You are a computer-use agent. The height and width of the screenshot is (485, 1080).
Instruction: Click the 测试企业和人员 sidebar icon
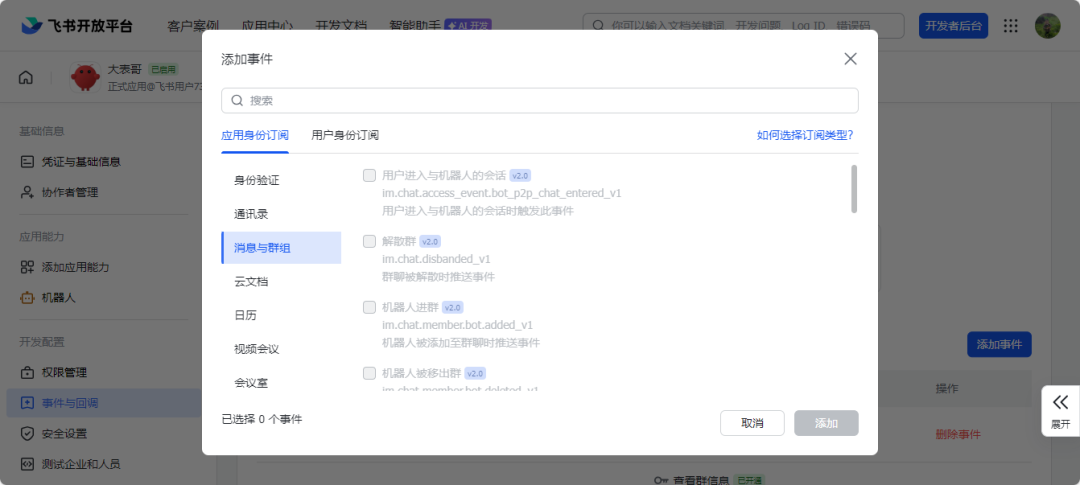pos(27,464)
